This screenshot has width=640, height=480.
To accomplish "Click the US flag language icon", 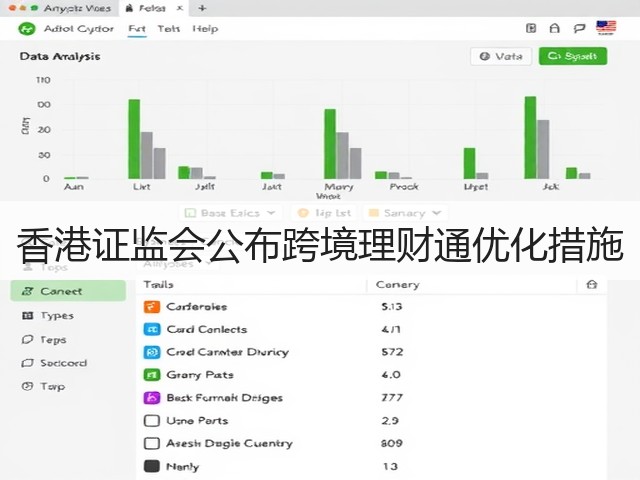I will point(606,27).
